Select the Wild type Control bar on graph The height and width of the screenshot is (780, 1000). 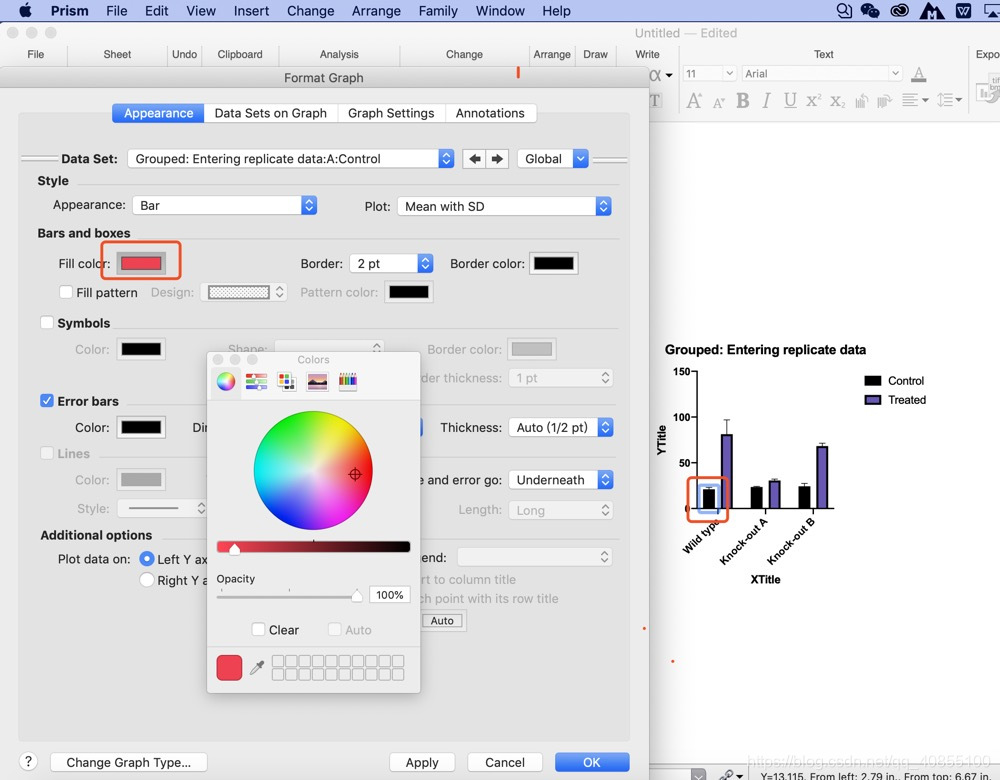[x=709, y=499]
